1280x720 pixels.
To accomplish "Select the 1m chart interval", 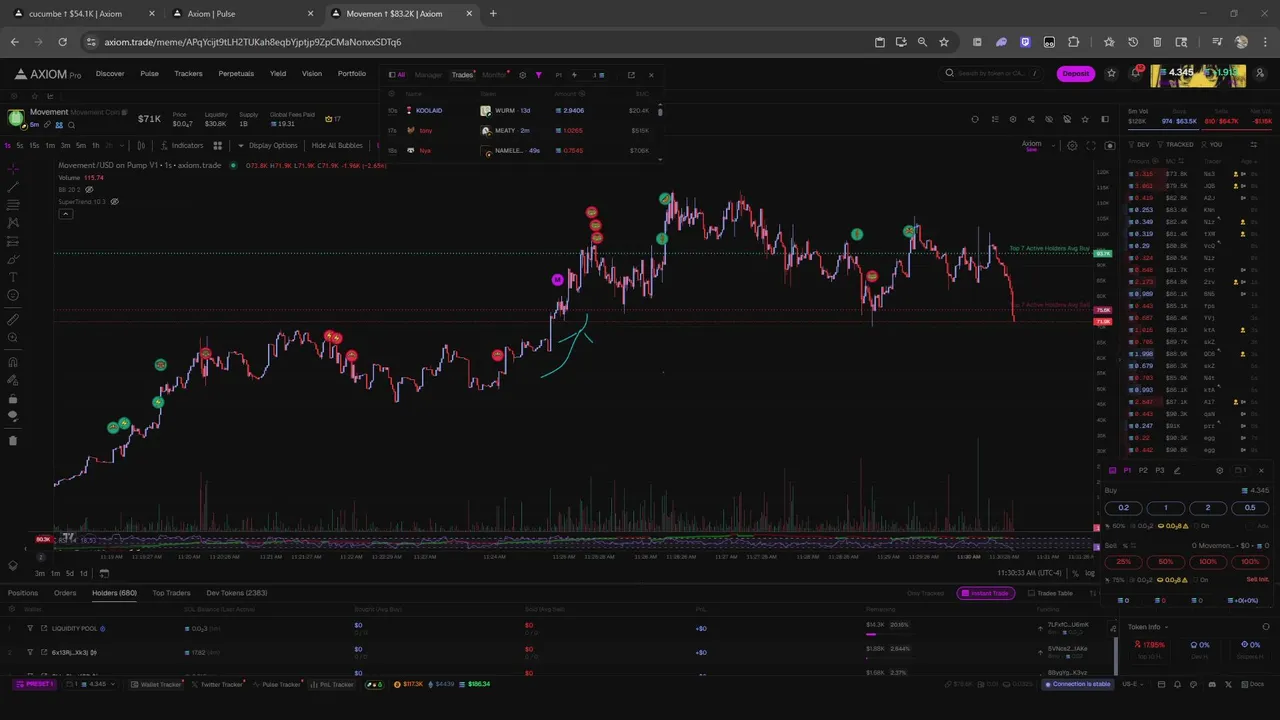I will [50, 145].
